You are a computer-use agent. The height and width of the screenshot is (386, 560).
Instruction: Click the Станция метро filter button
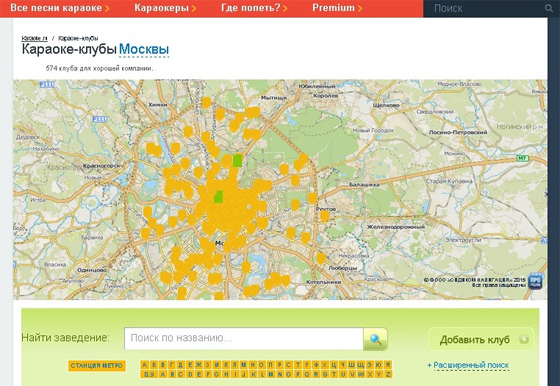[96, 366]
